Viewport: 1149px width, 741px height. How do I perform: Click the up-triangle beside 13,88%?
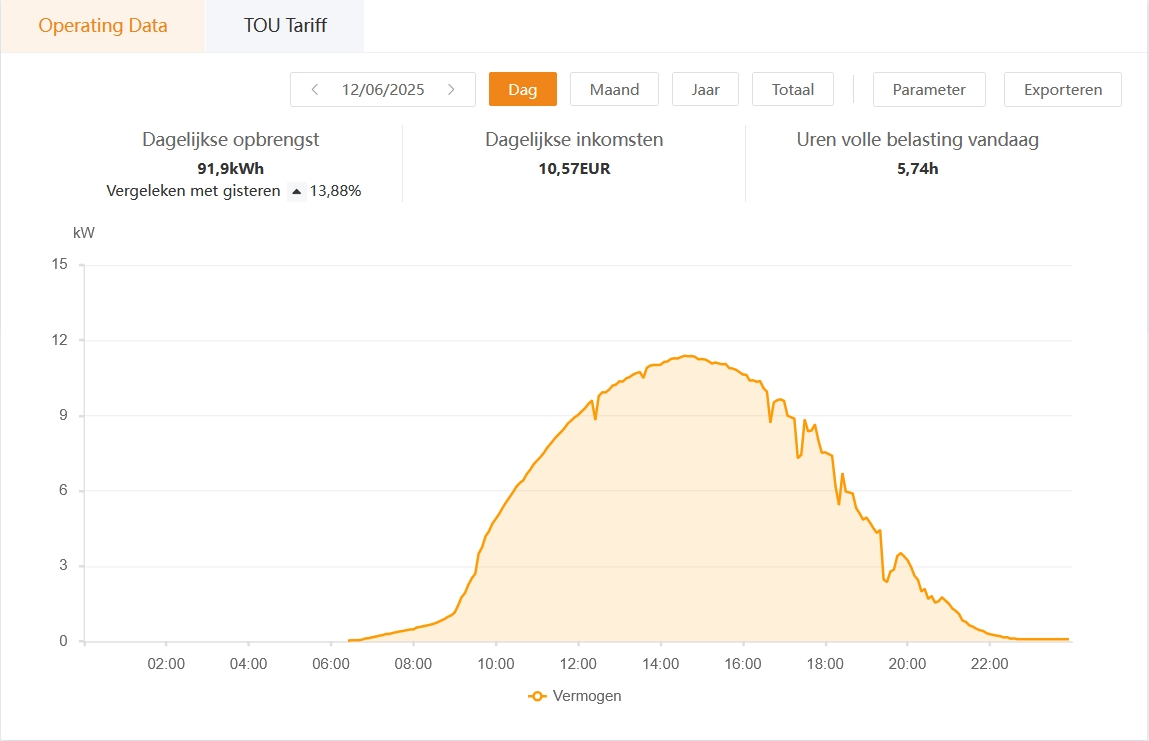pyautogui.click(x=296, y=191)
